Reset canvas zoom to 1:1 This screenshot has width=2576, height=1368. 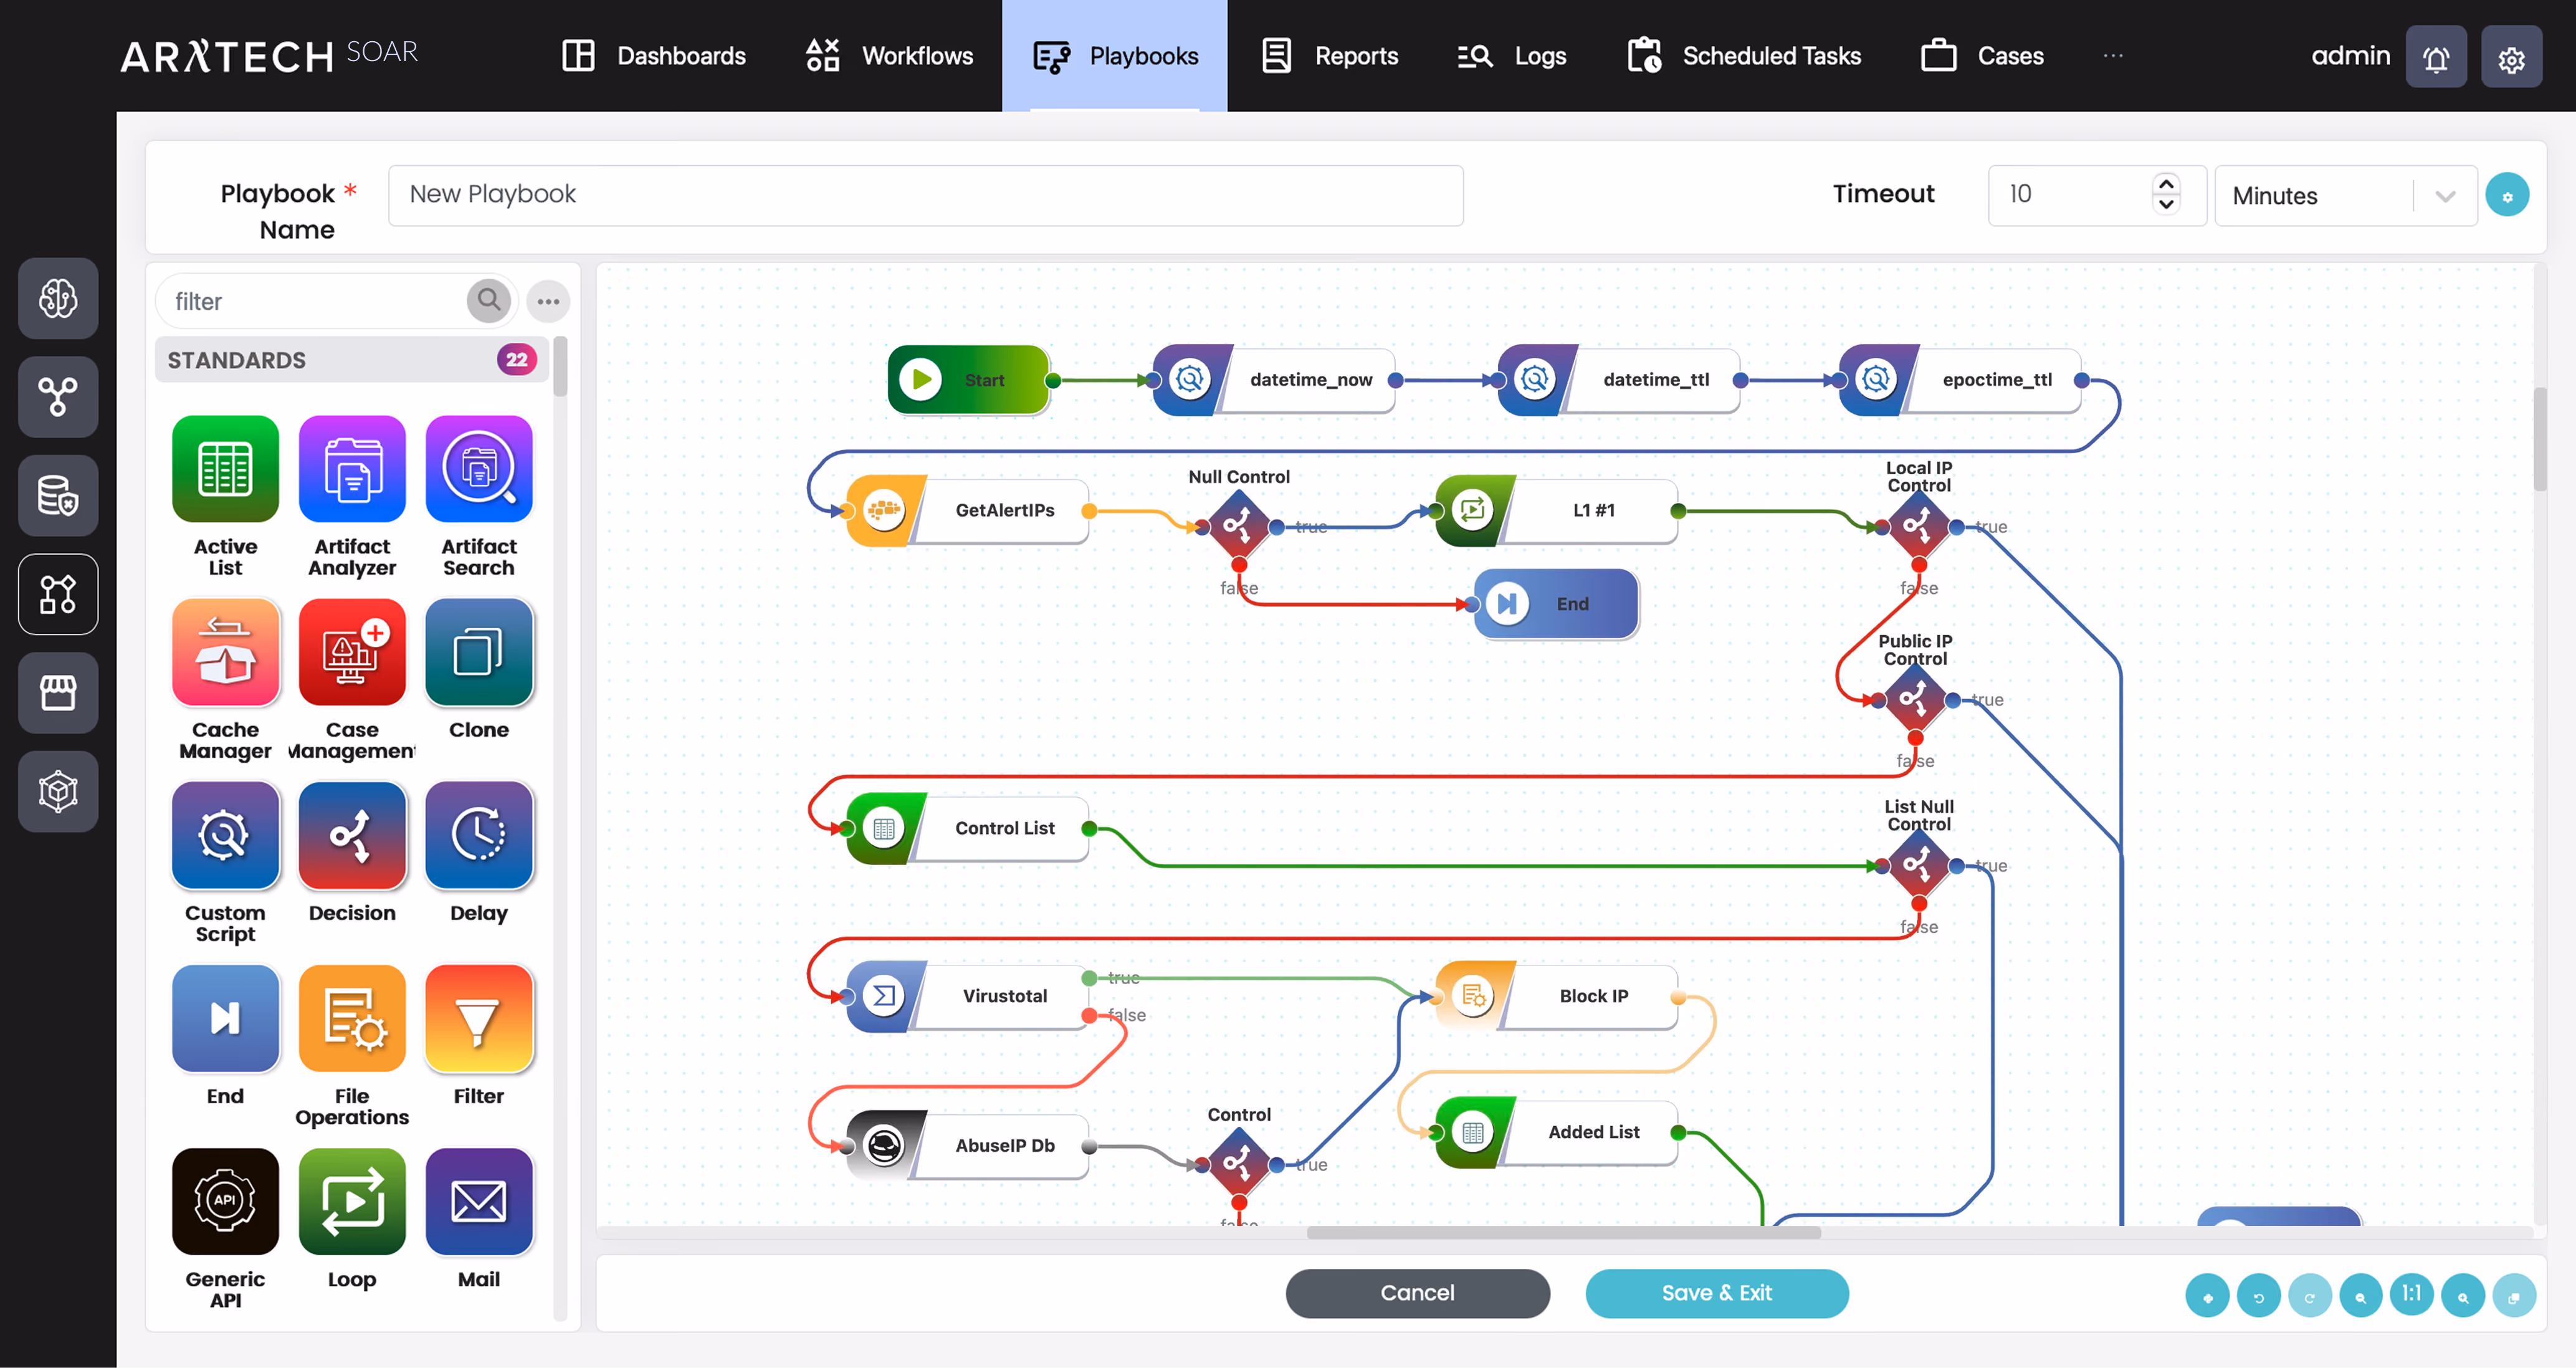click(x=2411, y=1295)
